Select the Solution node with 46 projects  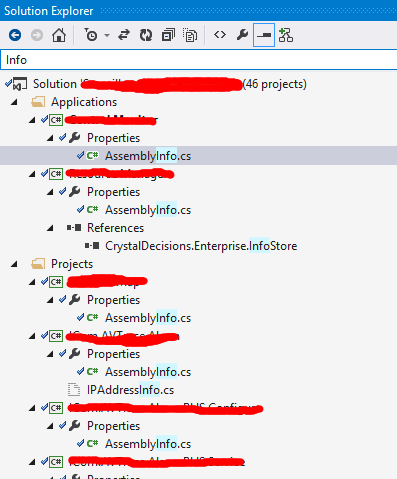169,84
